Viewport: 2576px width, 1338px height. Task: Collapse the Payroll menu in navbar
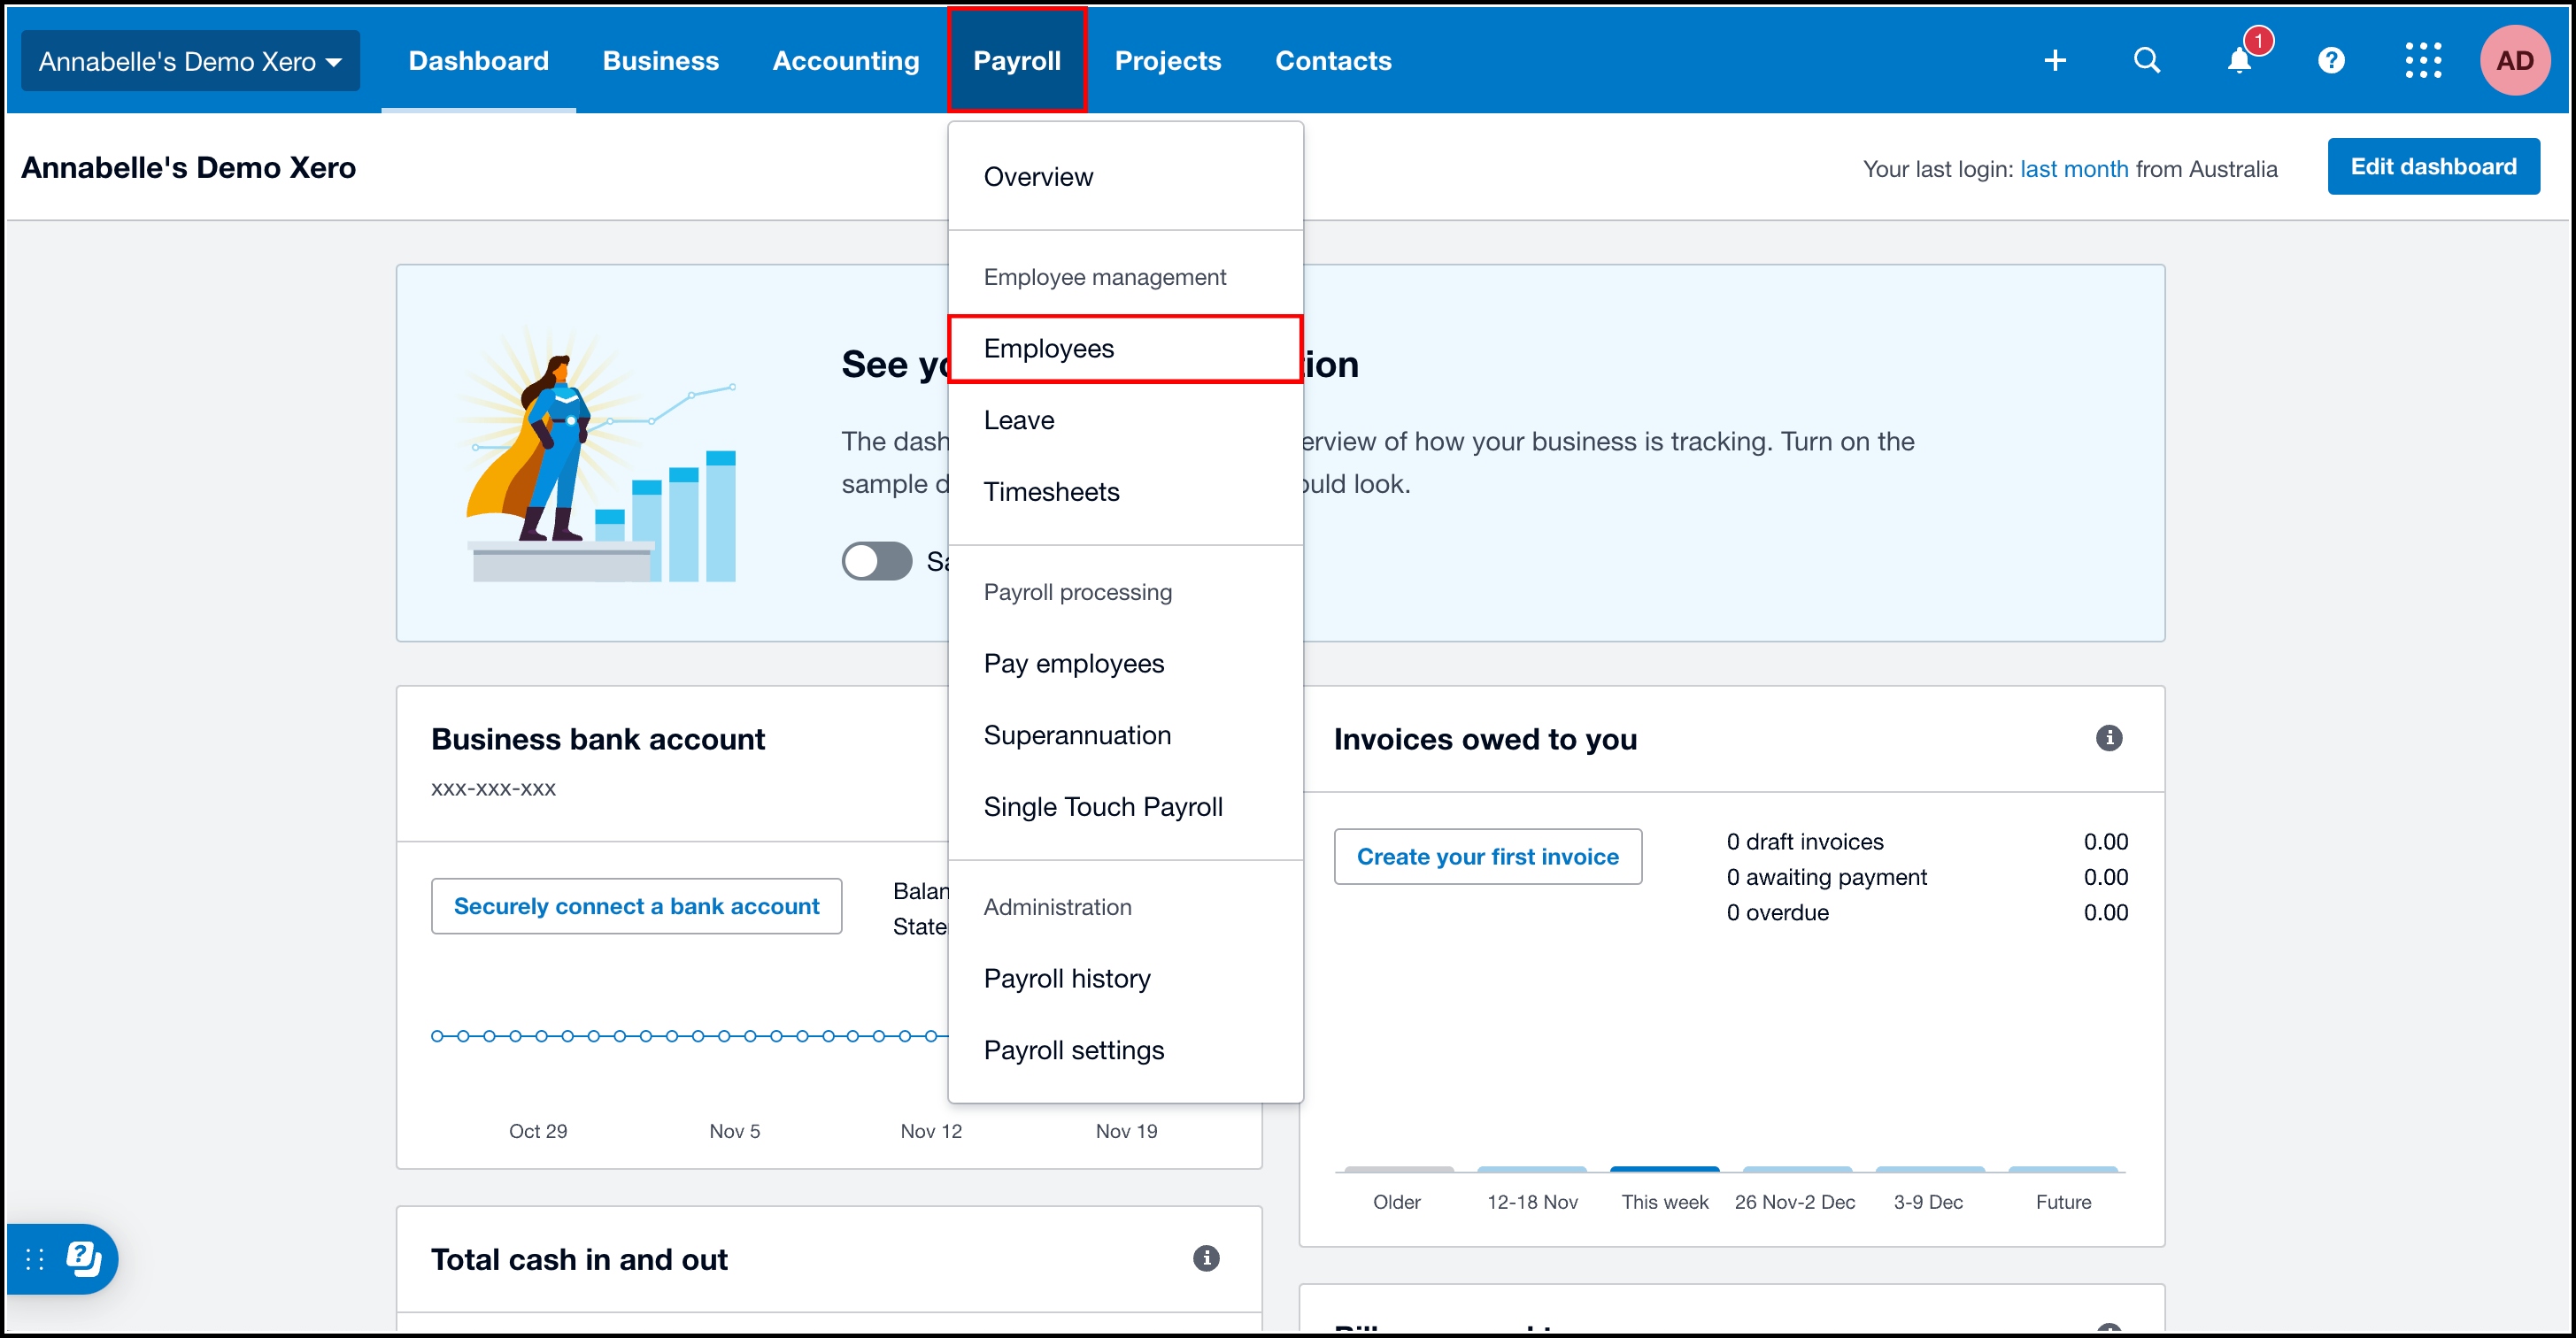click(x=1016, y=61)
